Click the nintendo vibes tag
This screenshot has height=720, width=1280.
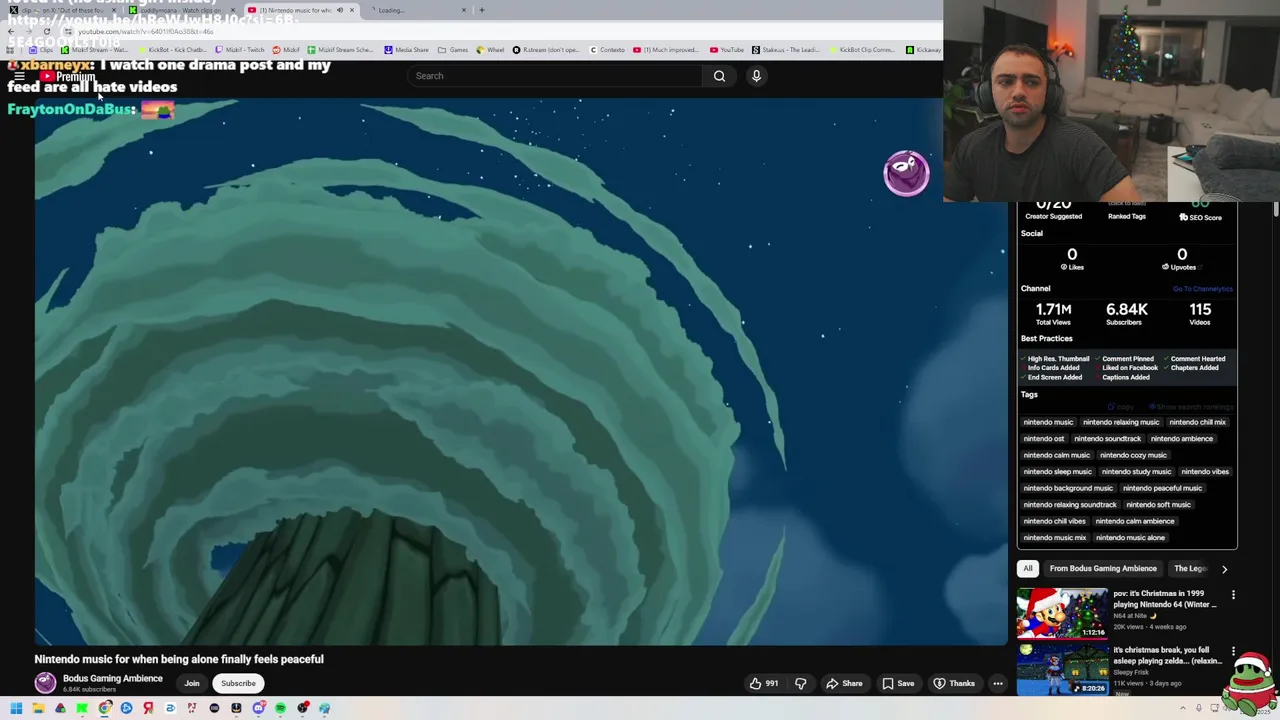[x=1205, y=472]
